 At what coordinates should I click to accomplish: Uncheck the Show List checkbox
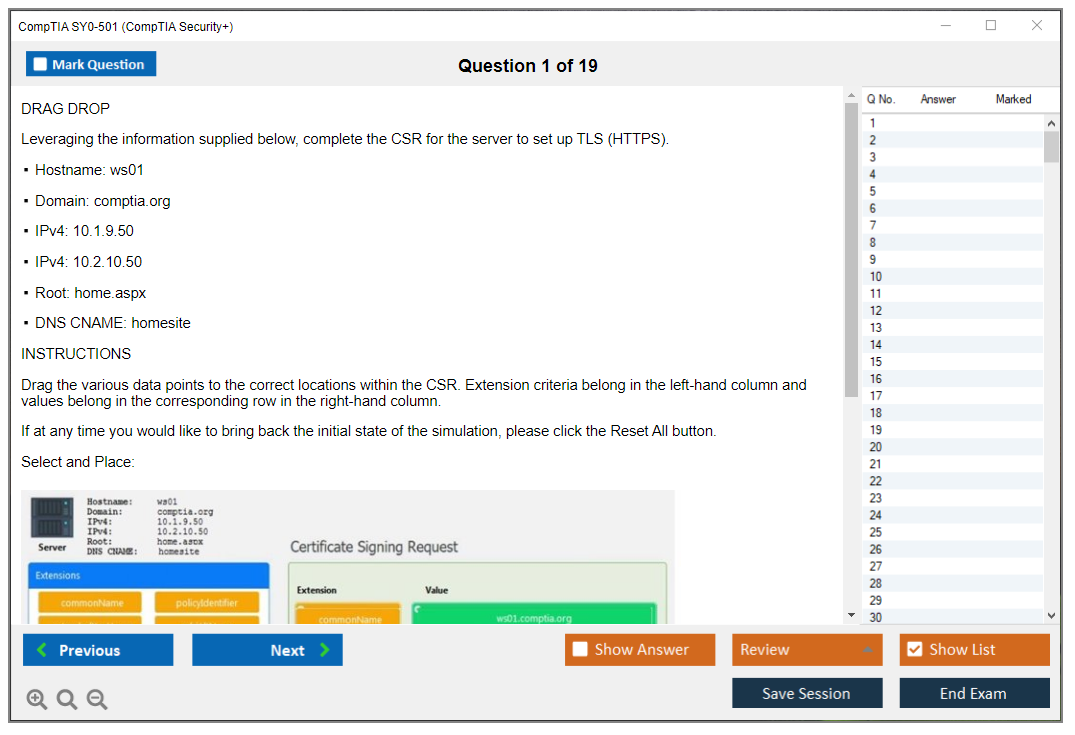(914, 650)
